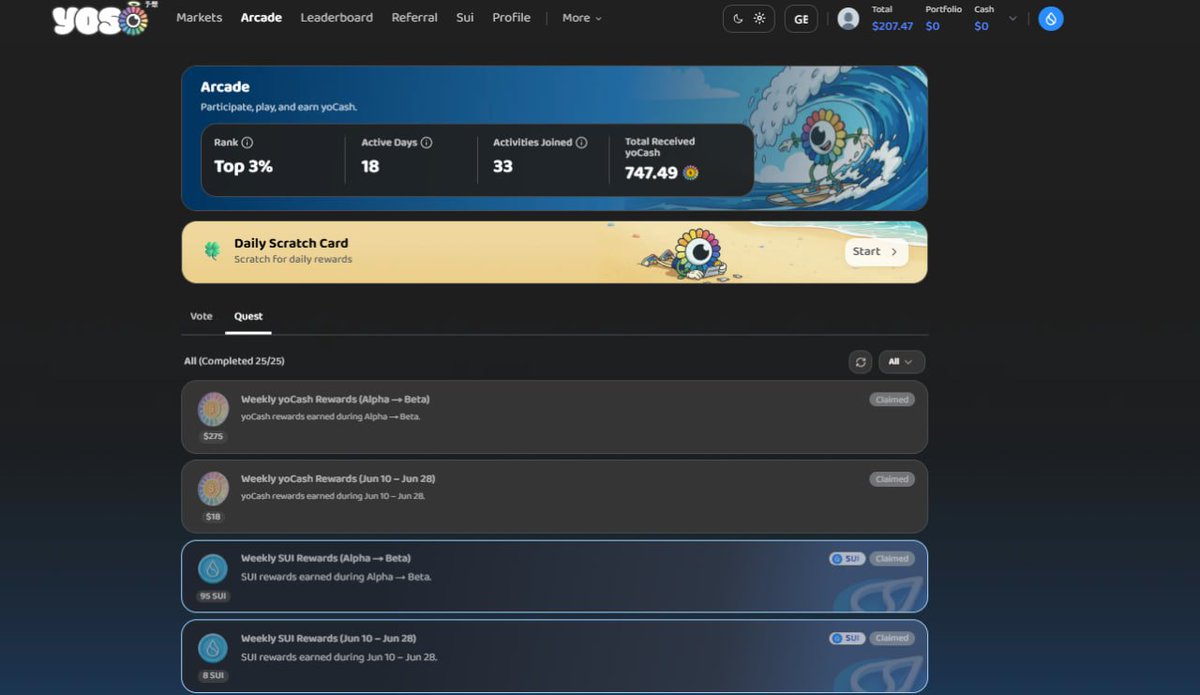This screenshot has width=1200, height=695.
Task: Click the Cash $0 value
Action: [981, 26]
